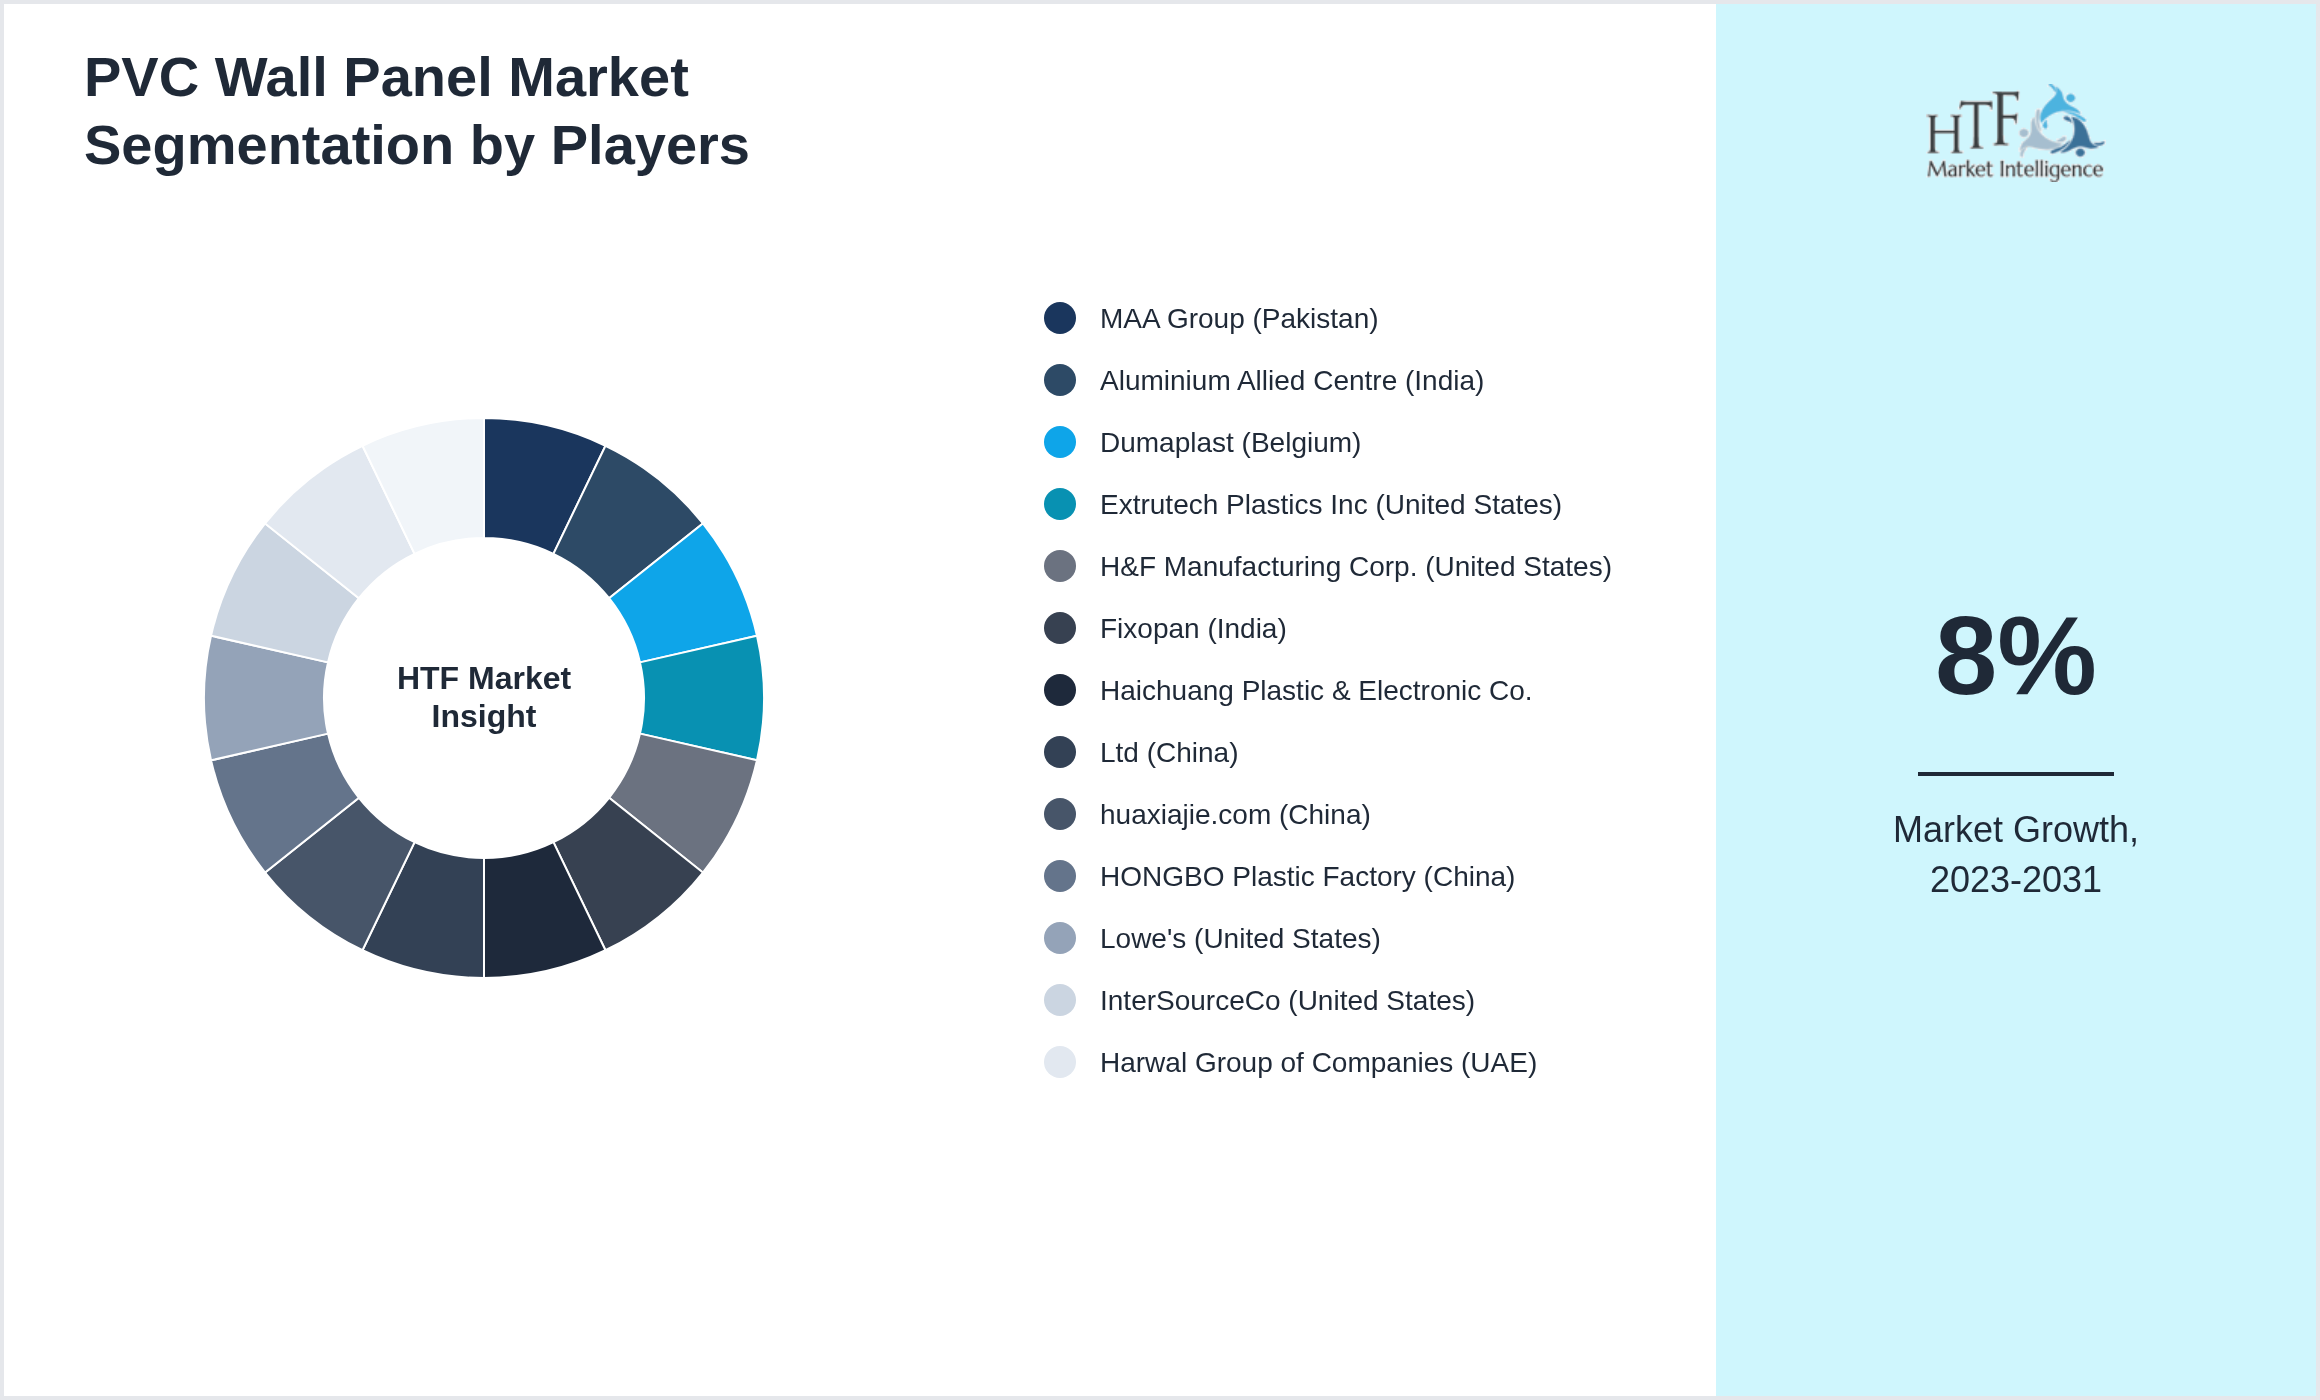Click the Extrutech Plastics Inc teal legend dot
Viewport: 2320px width, 1400px height.
click(x=1060, y=504)
